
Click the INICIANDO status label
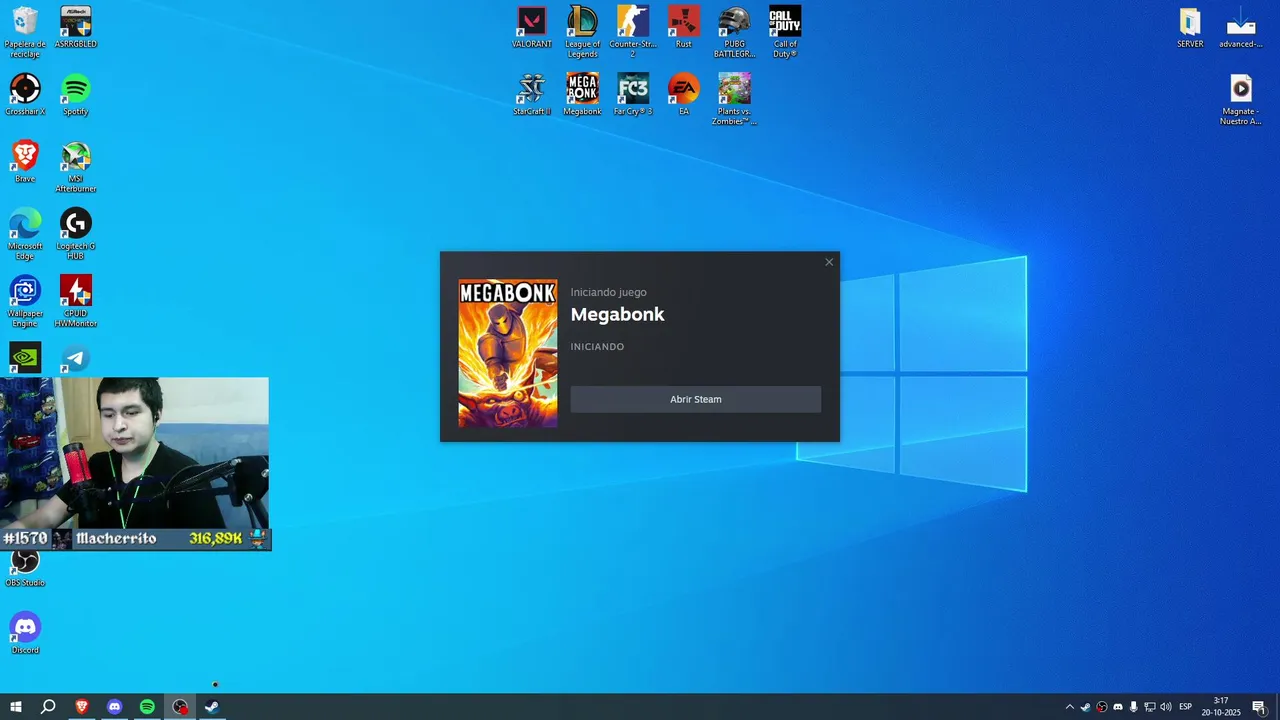[x=597, y=347]
